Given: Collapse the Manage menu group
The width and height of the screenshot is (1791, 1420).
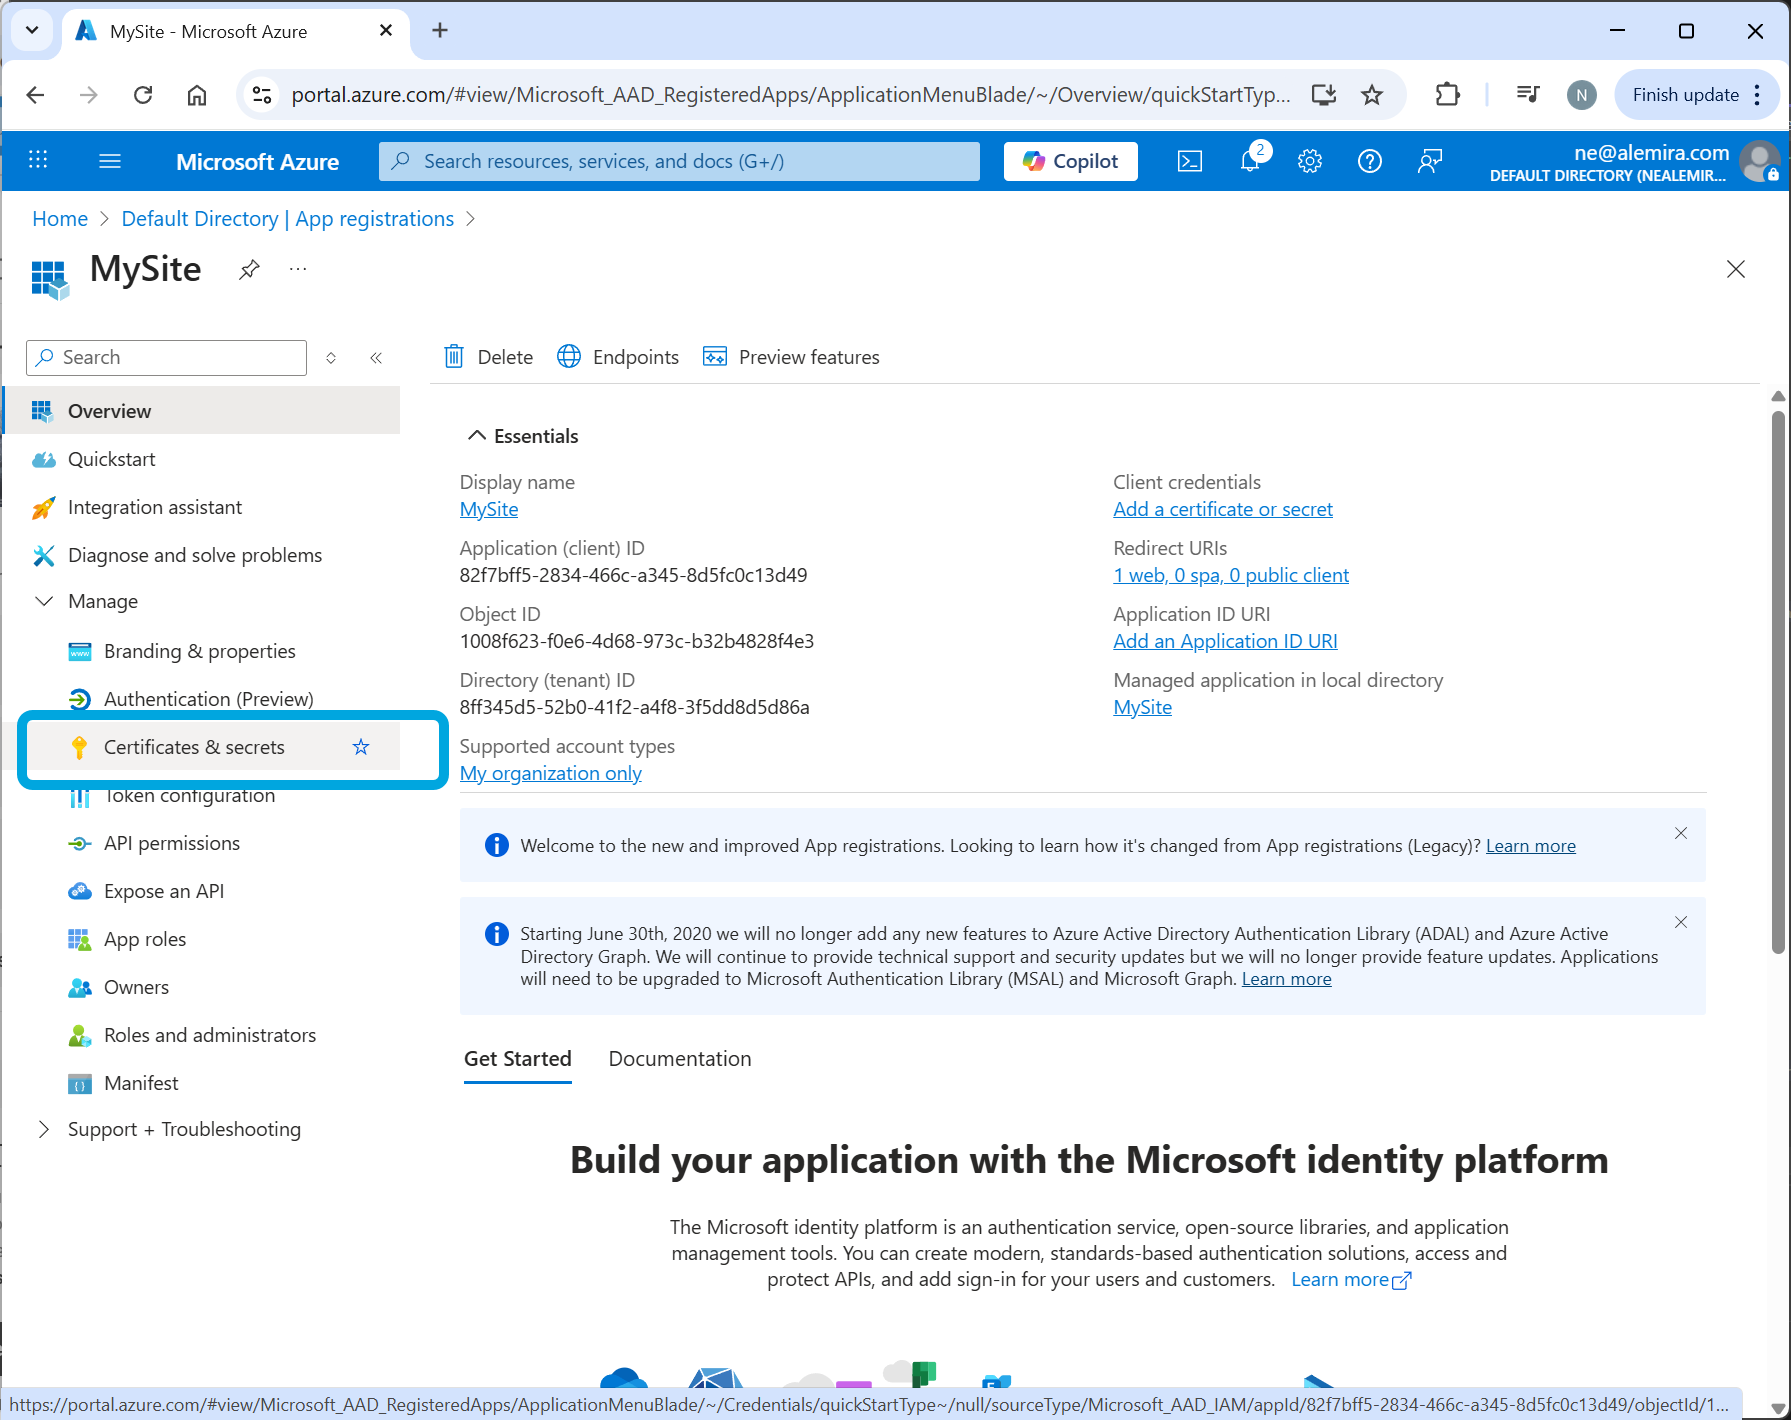Looking at the screenshot, I should 44,601.
